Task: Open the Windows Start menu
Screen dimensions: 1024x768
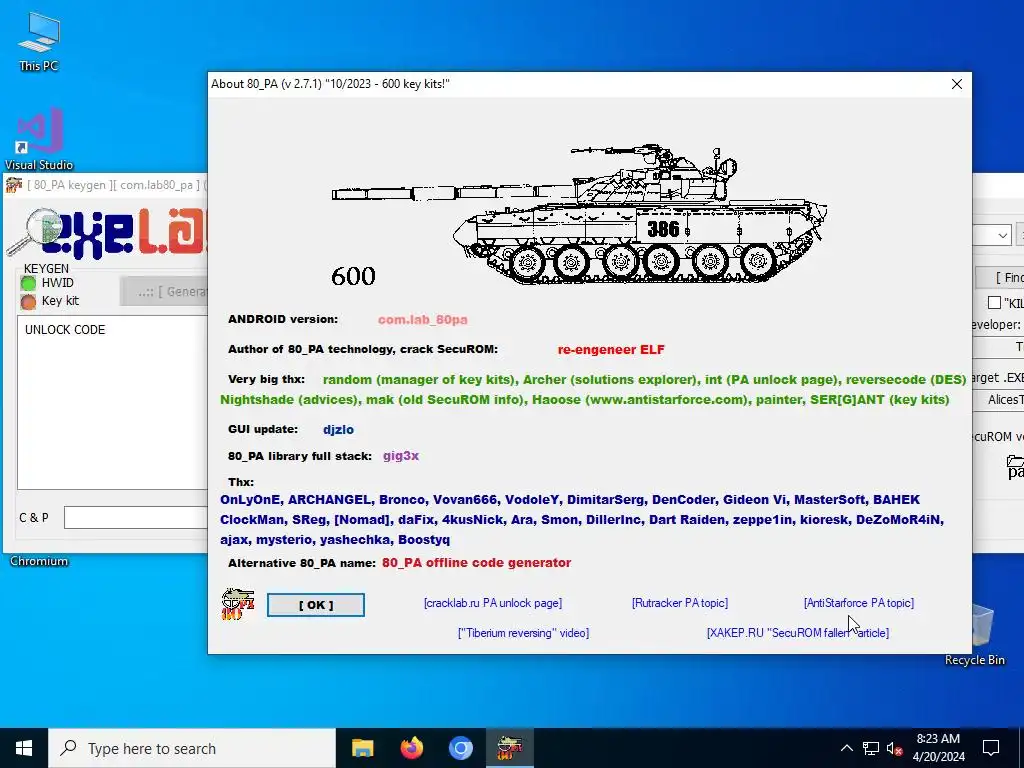Action: tap(24, 748)
